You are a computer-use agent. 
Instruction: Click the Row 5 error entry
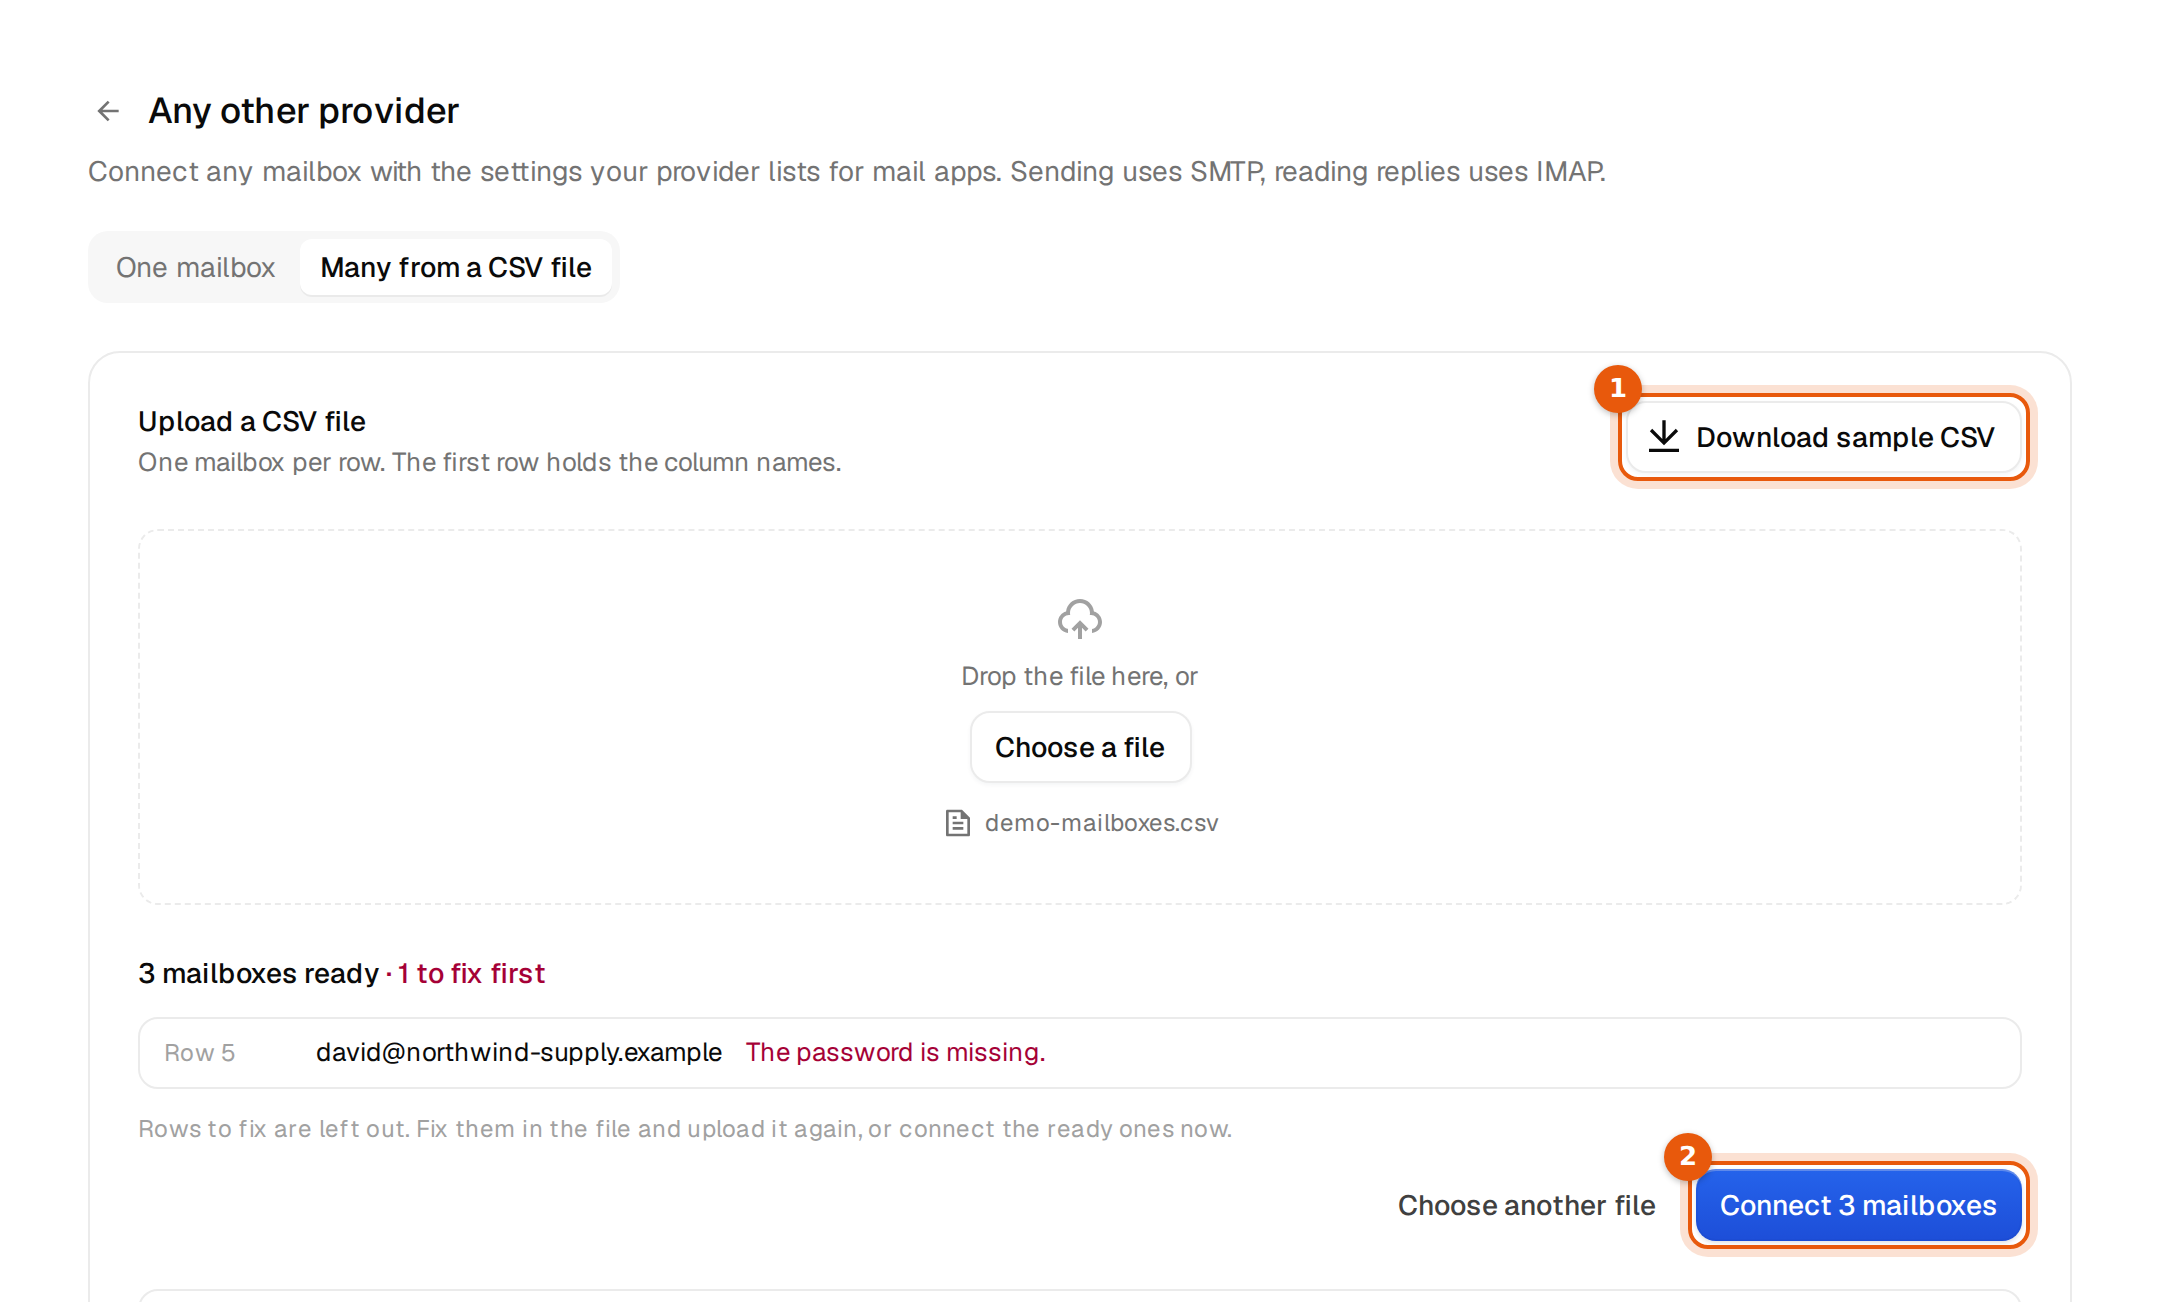click(x=1079, y=1053)
